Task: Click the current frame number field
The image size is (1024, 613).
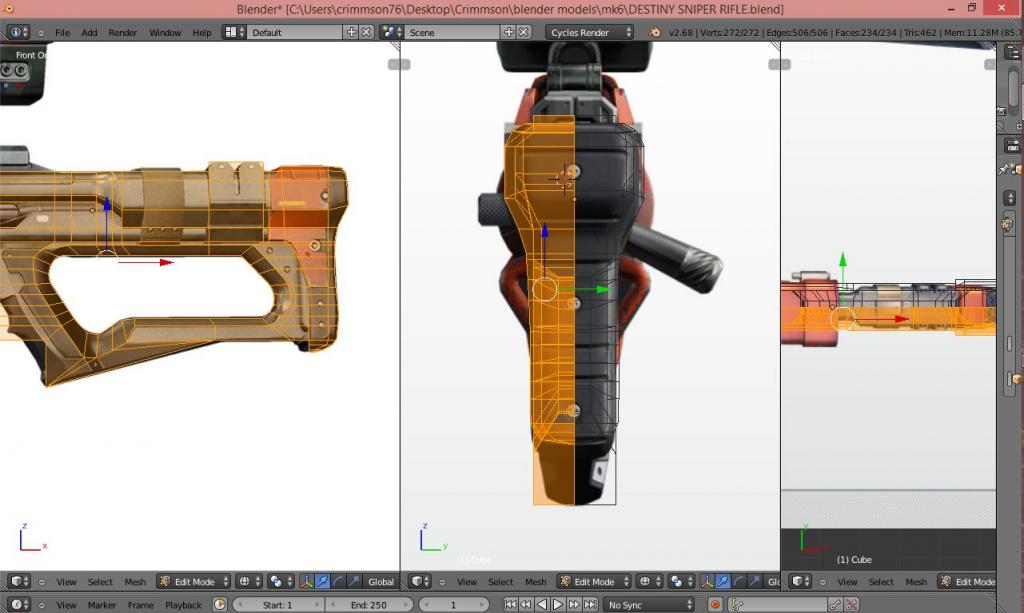Action: [453, 605]
